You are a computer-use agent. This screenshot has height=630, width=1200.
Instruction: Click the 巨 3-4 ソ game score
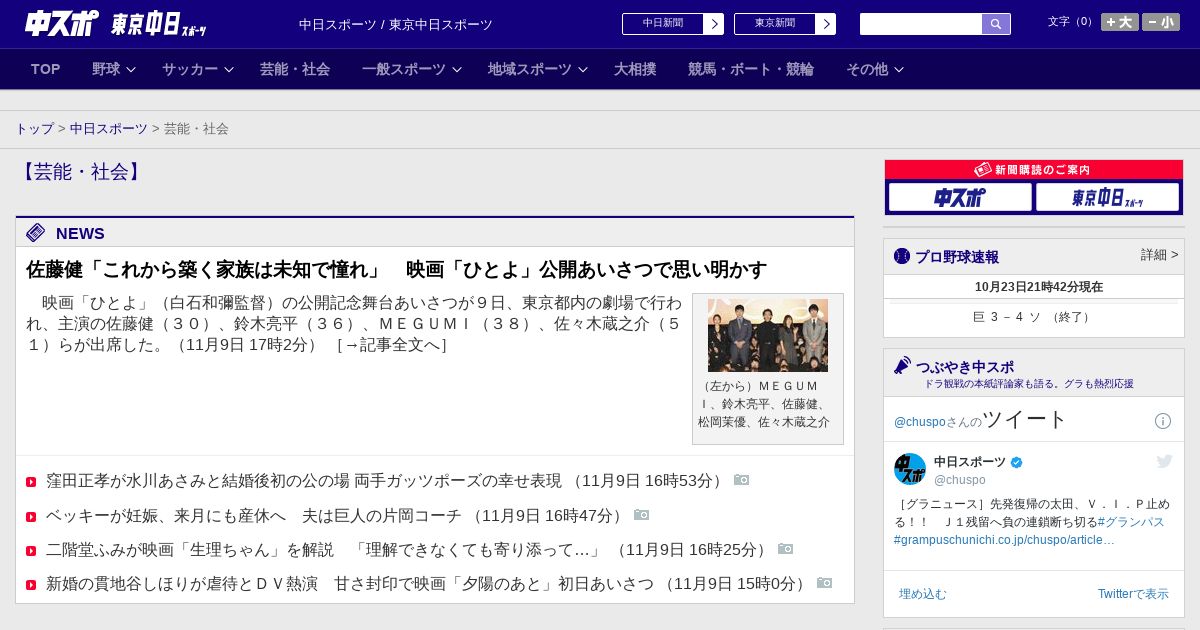click(1034, 317)
